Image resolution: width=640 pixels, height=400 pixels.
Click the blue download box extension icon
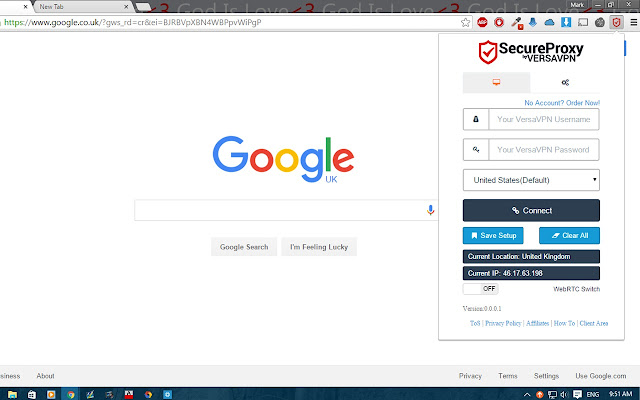(566, 22)
